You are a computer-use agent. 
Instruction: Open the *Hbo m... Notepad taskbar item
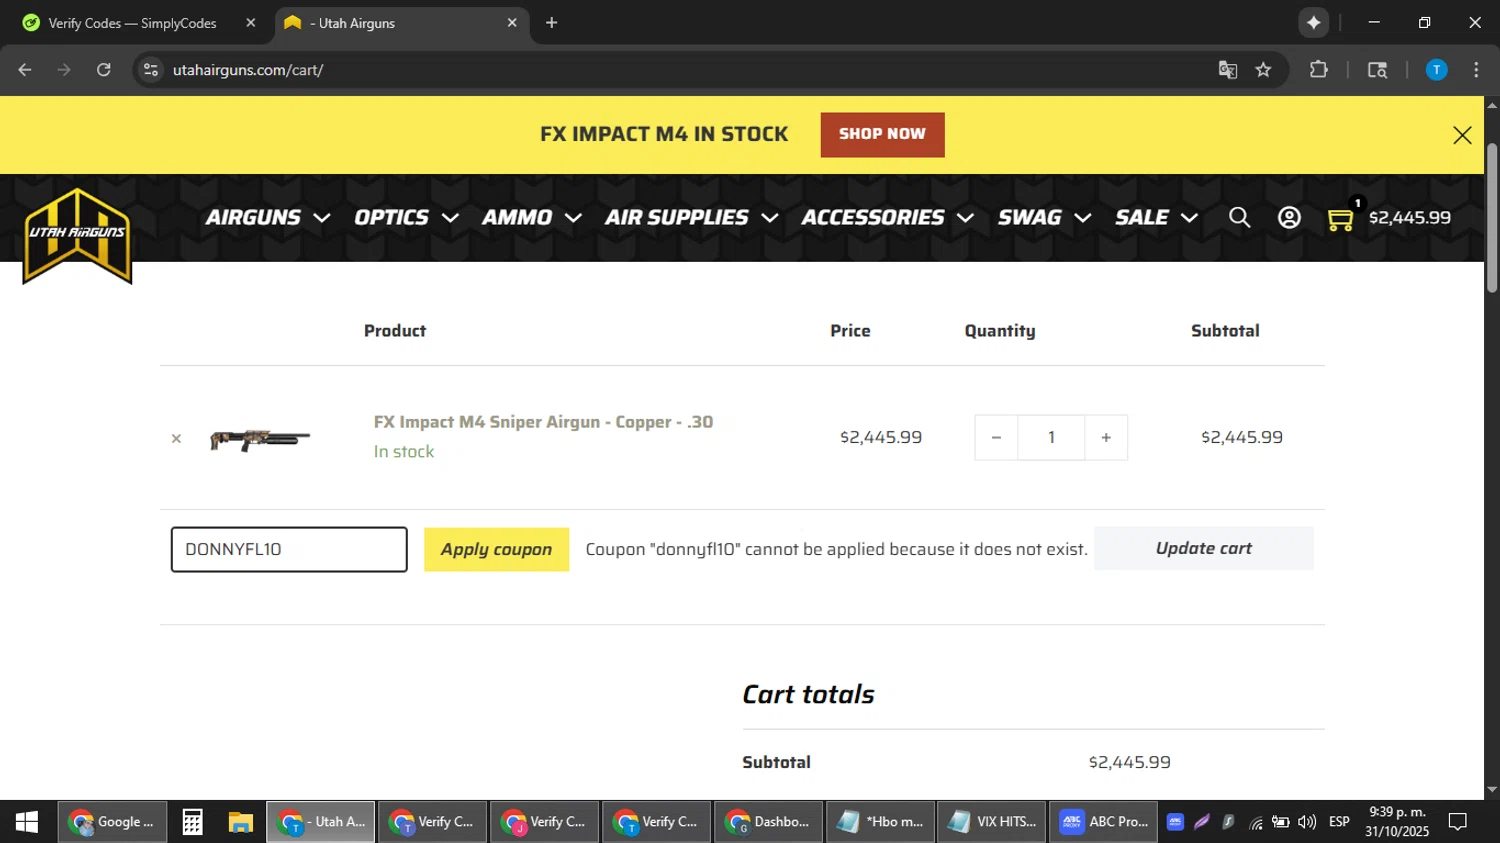[x=880, y=822]
